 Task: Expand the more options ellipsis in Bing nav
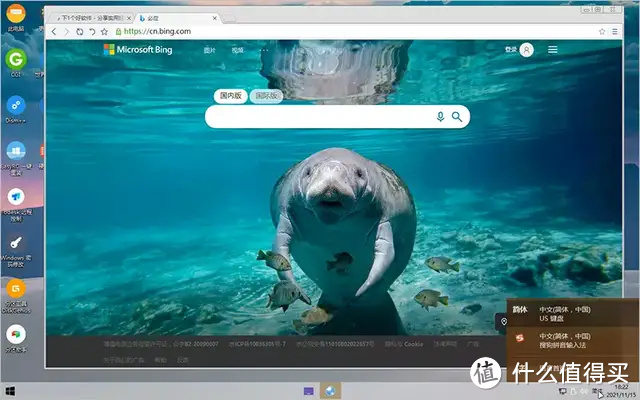click(265, 50)
